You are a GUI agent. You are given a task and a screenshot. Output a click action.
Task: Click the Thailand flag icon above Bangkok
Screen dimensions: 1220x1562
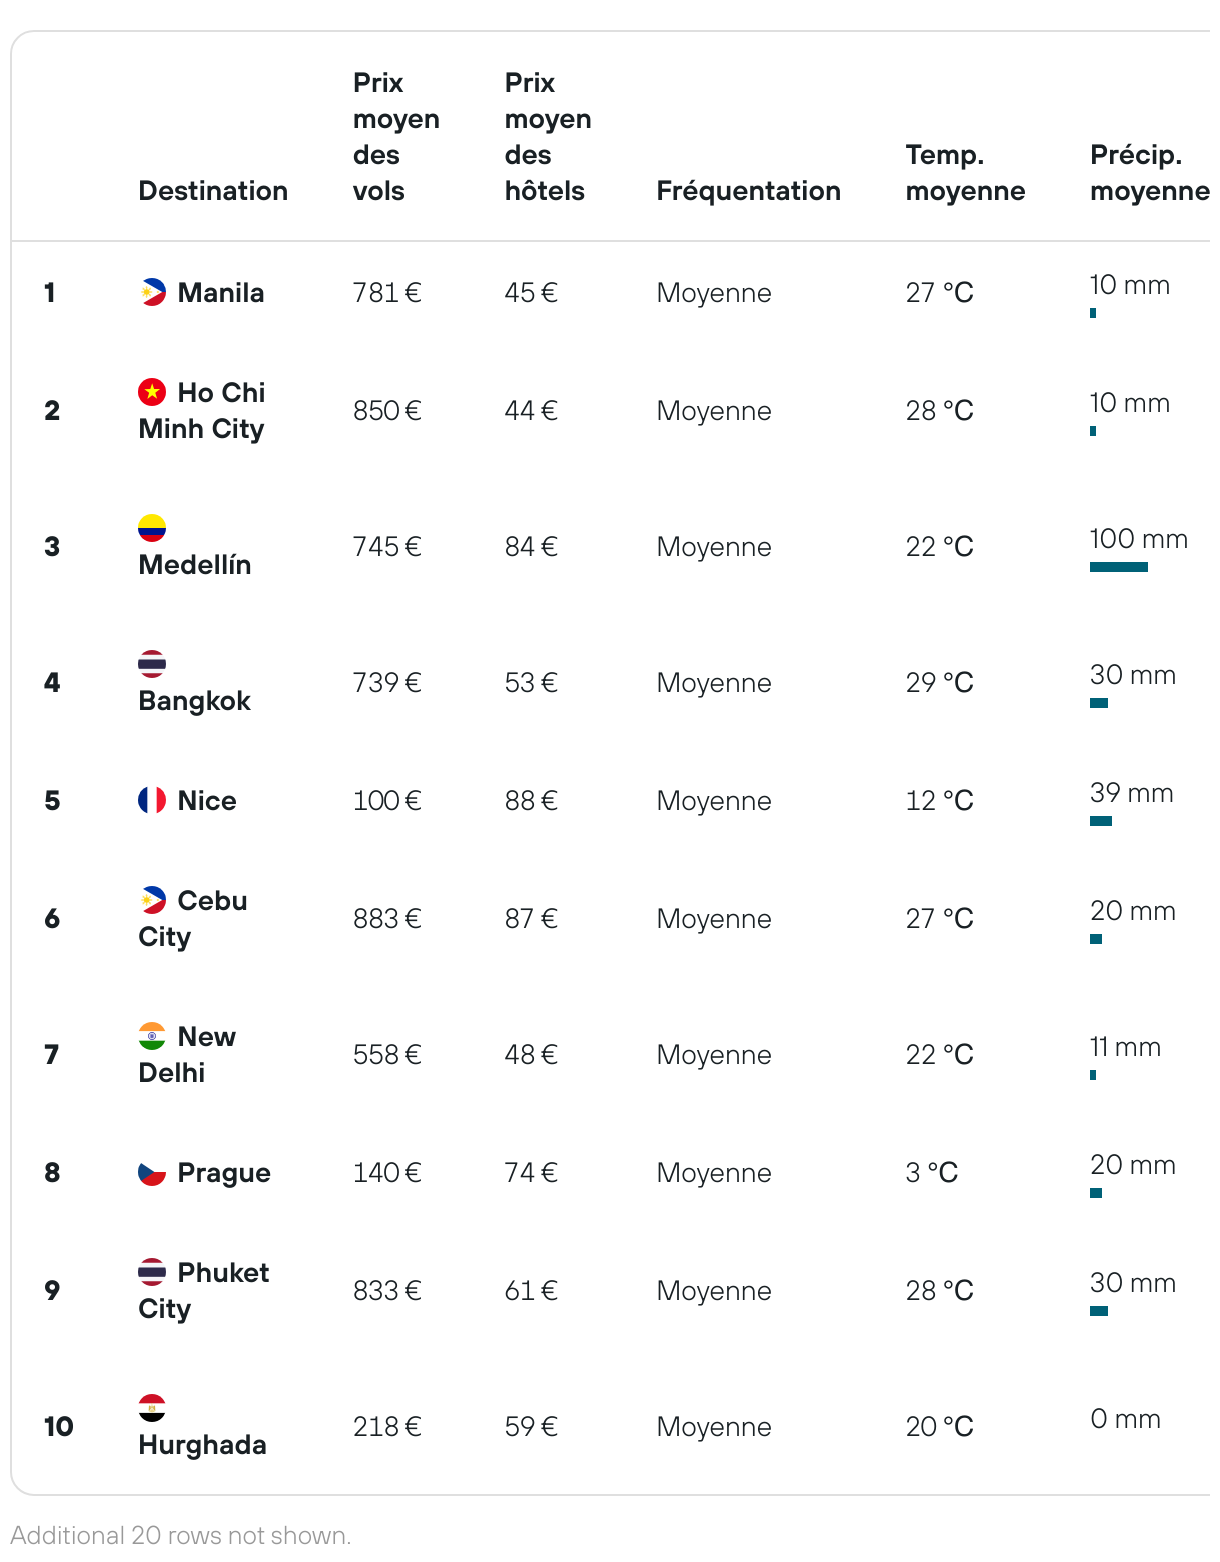pos(152,664)
